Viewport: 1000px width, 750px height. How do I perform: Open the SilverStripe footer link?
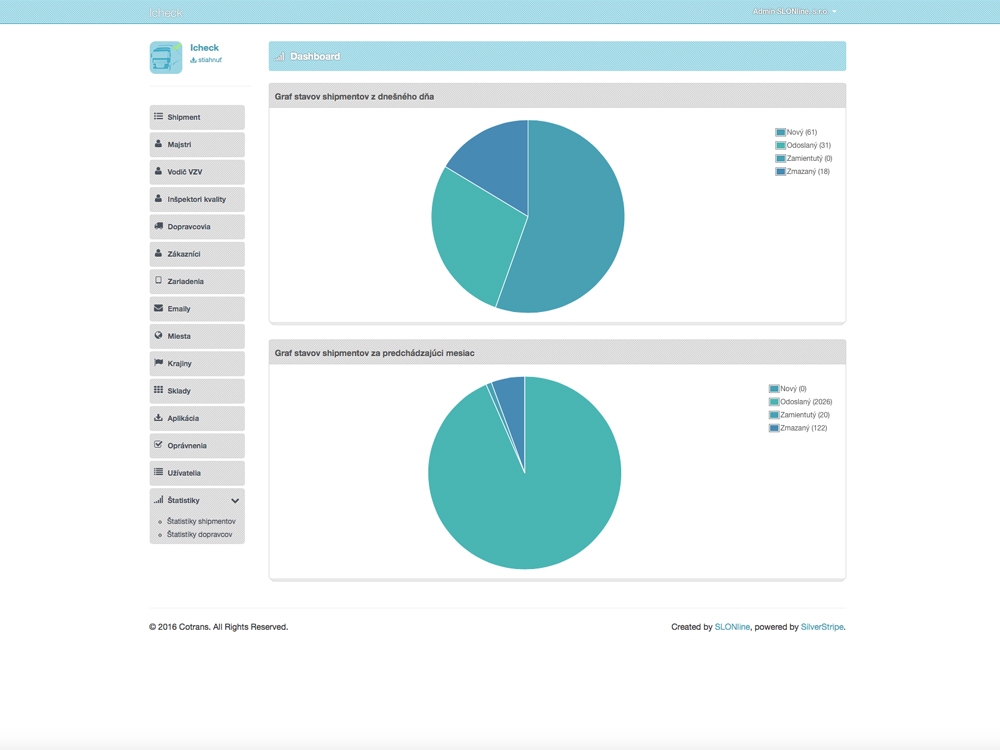pos(822,627)
